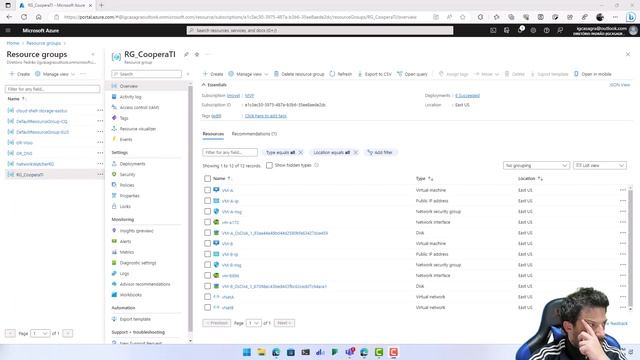The height and width of the screenshot is (360, 640).
Task: Open Metrics under Monitoring
Action: pos(127,252)
